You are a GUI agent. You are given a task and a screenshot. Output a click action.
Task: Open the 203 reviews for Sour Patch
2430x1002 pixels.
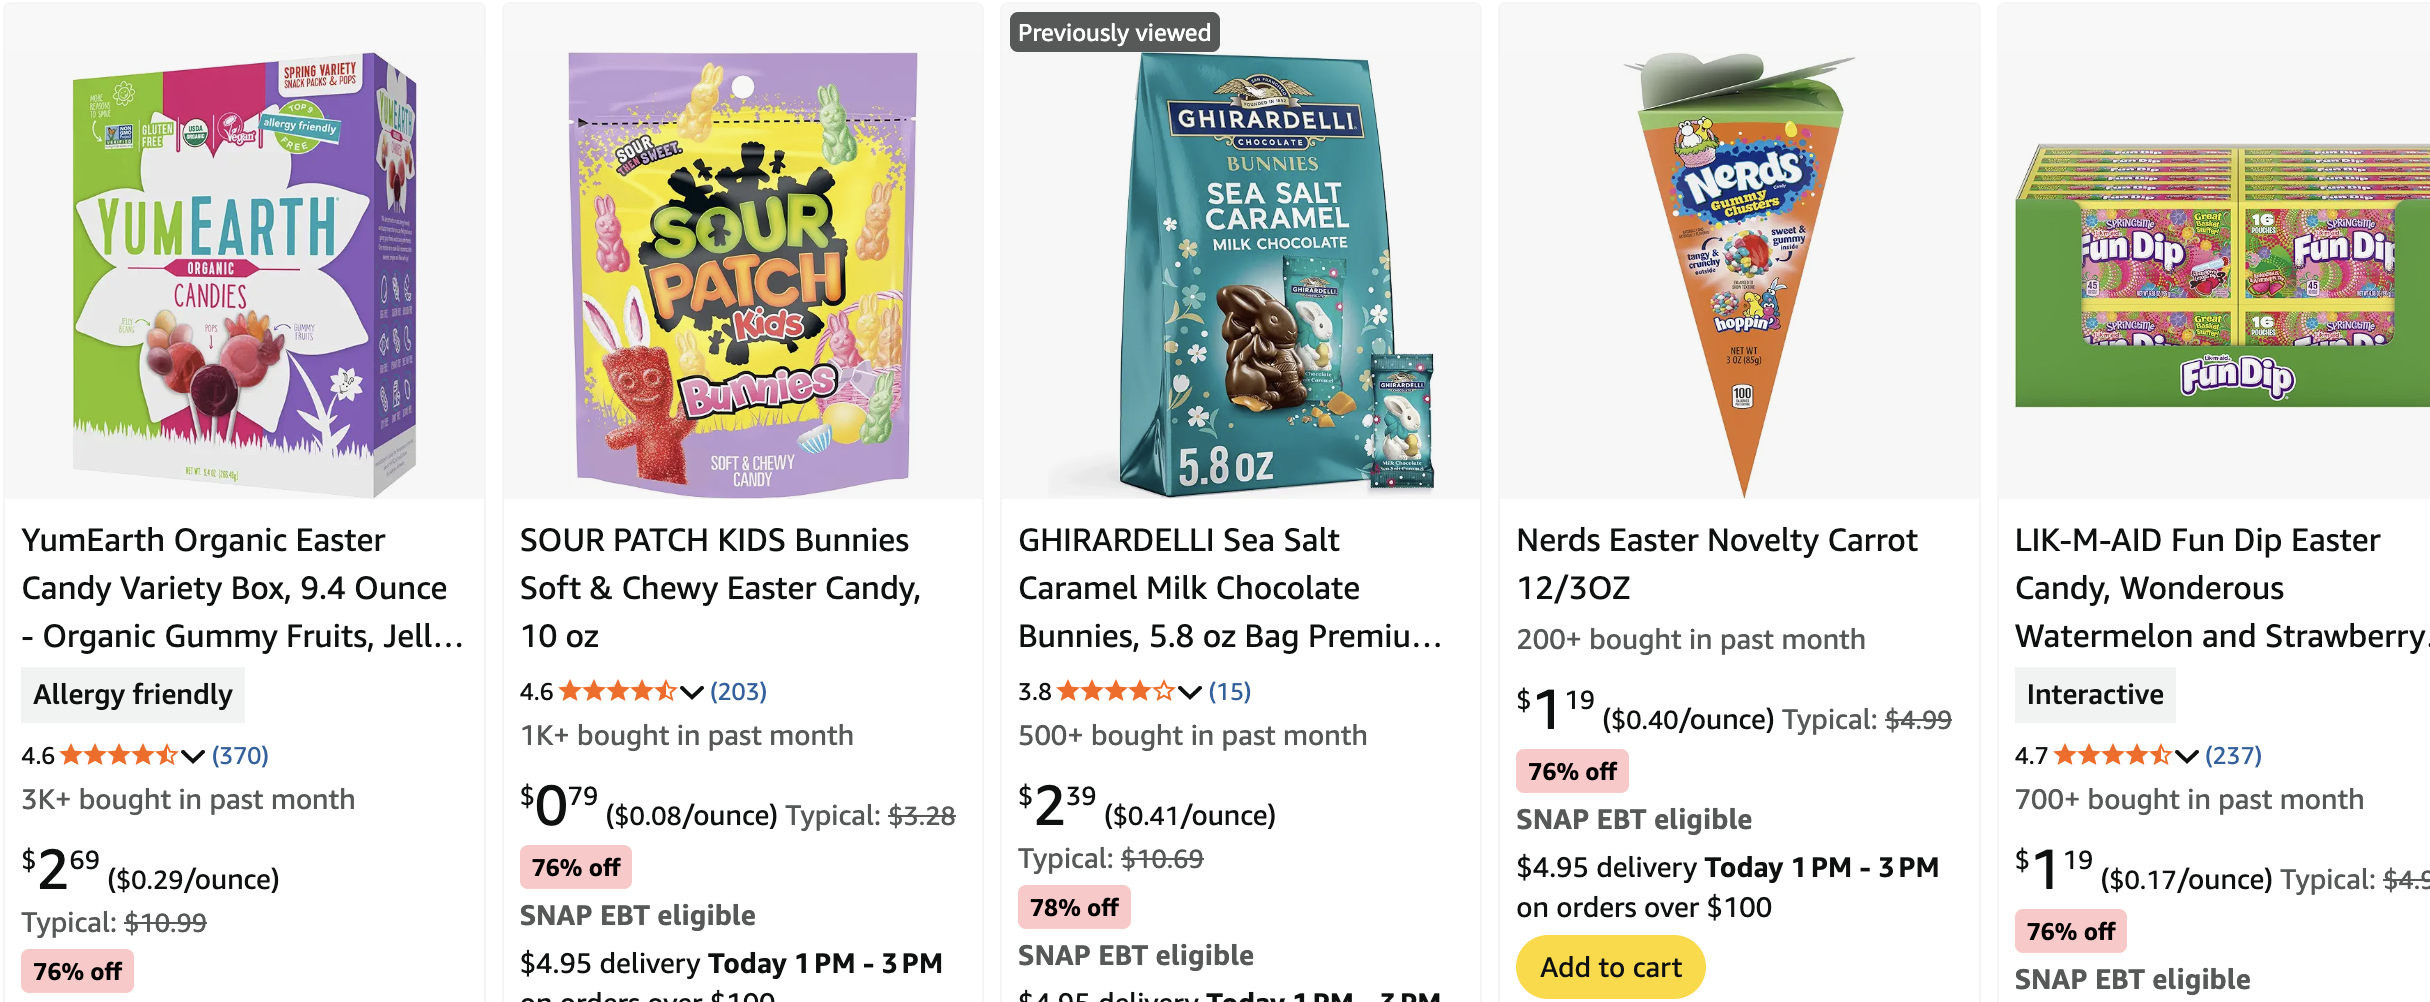[738, 691]
